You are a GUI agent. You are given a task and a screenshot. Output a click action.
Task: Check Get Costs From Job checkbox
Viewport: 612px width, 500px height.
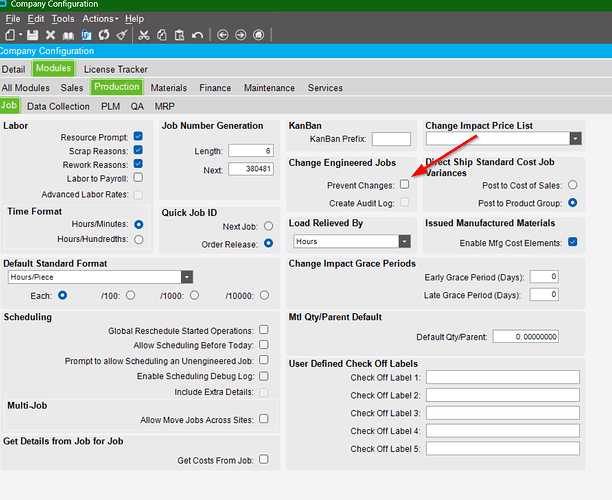[264, 459]
